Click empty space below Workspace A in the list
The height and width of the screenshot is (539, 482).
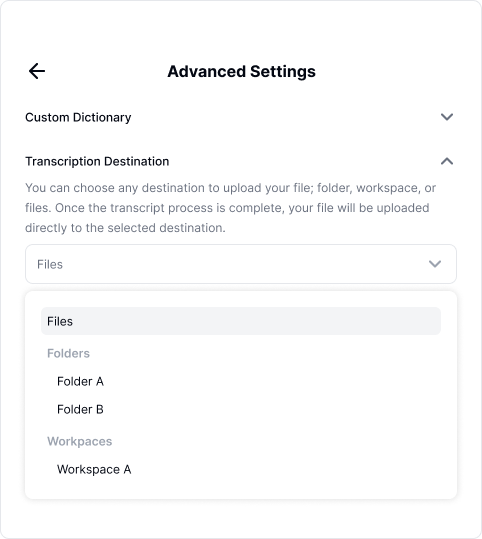241,488
